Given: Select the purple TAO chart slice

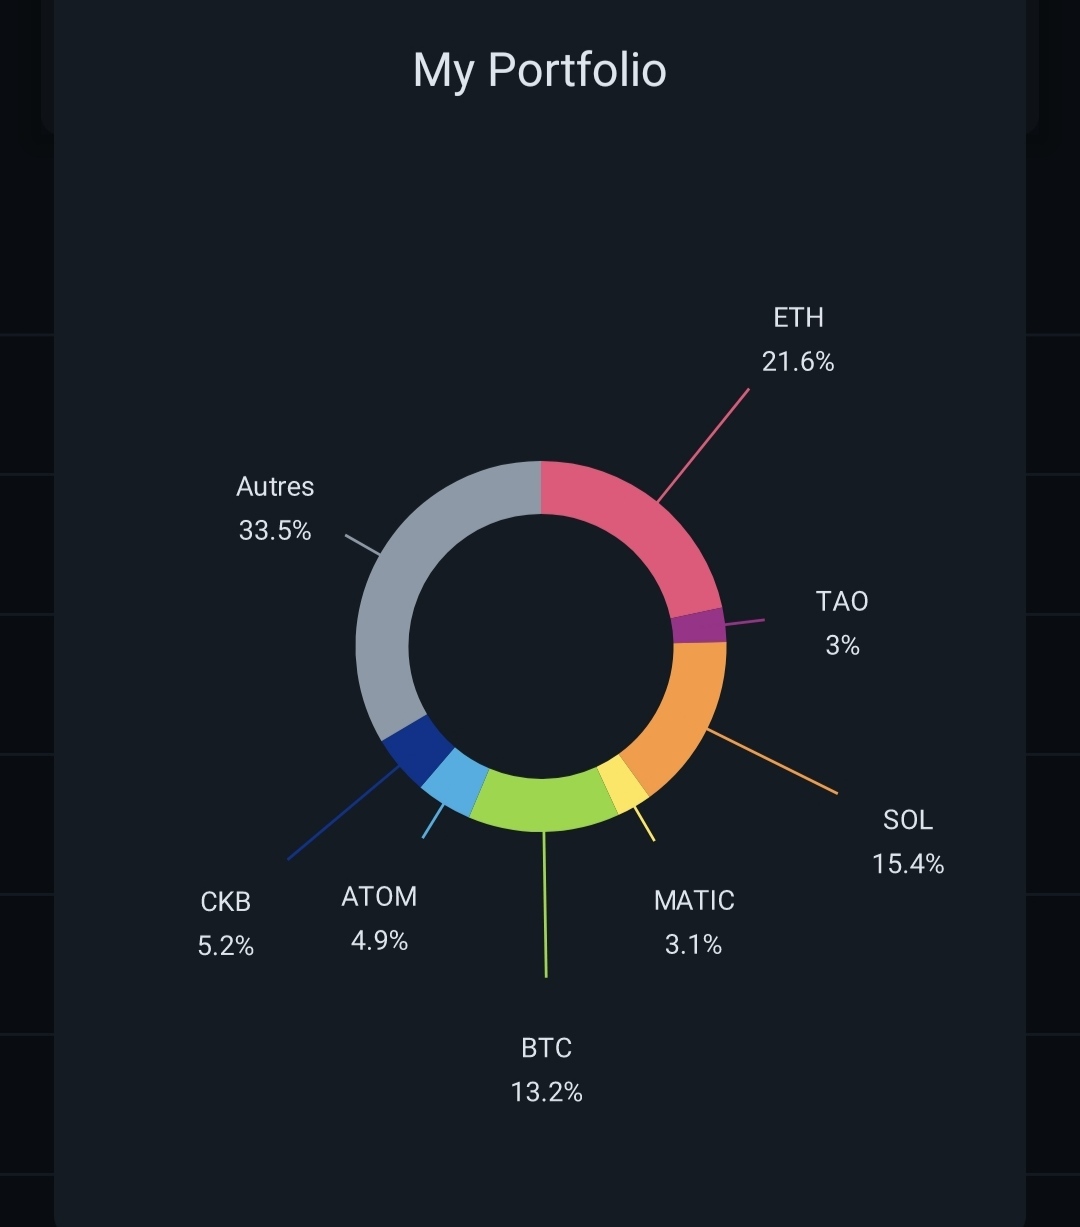Looking at the screenshot, I should (x=698, y=626).
